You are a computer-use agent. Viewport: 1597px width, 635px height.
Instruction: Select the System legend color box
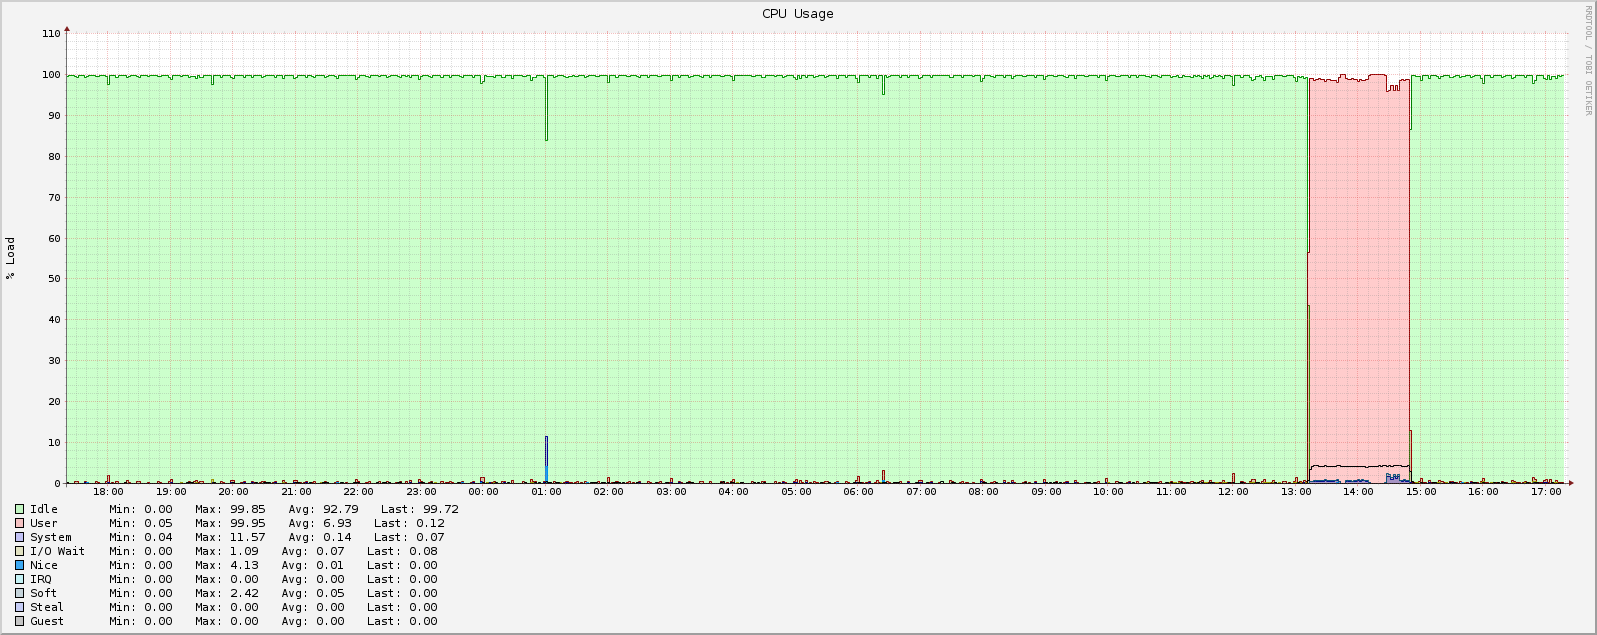(19, 537)
